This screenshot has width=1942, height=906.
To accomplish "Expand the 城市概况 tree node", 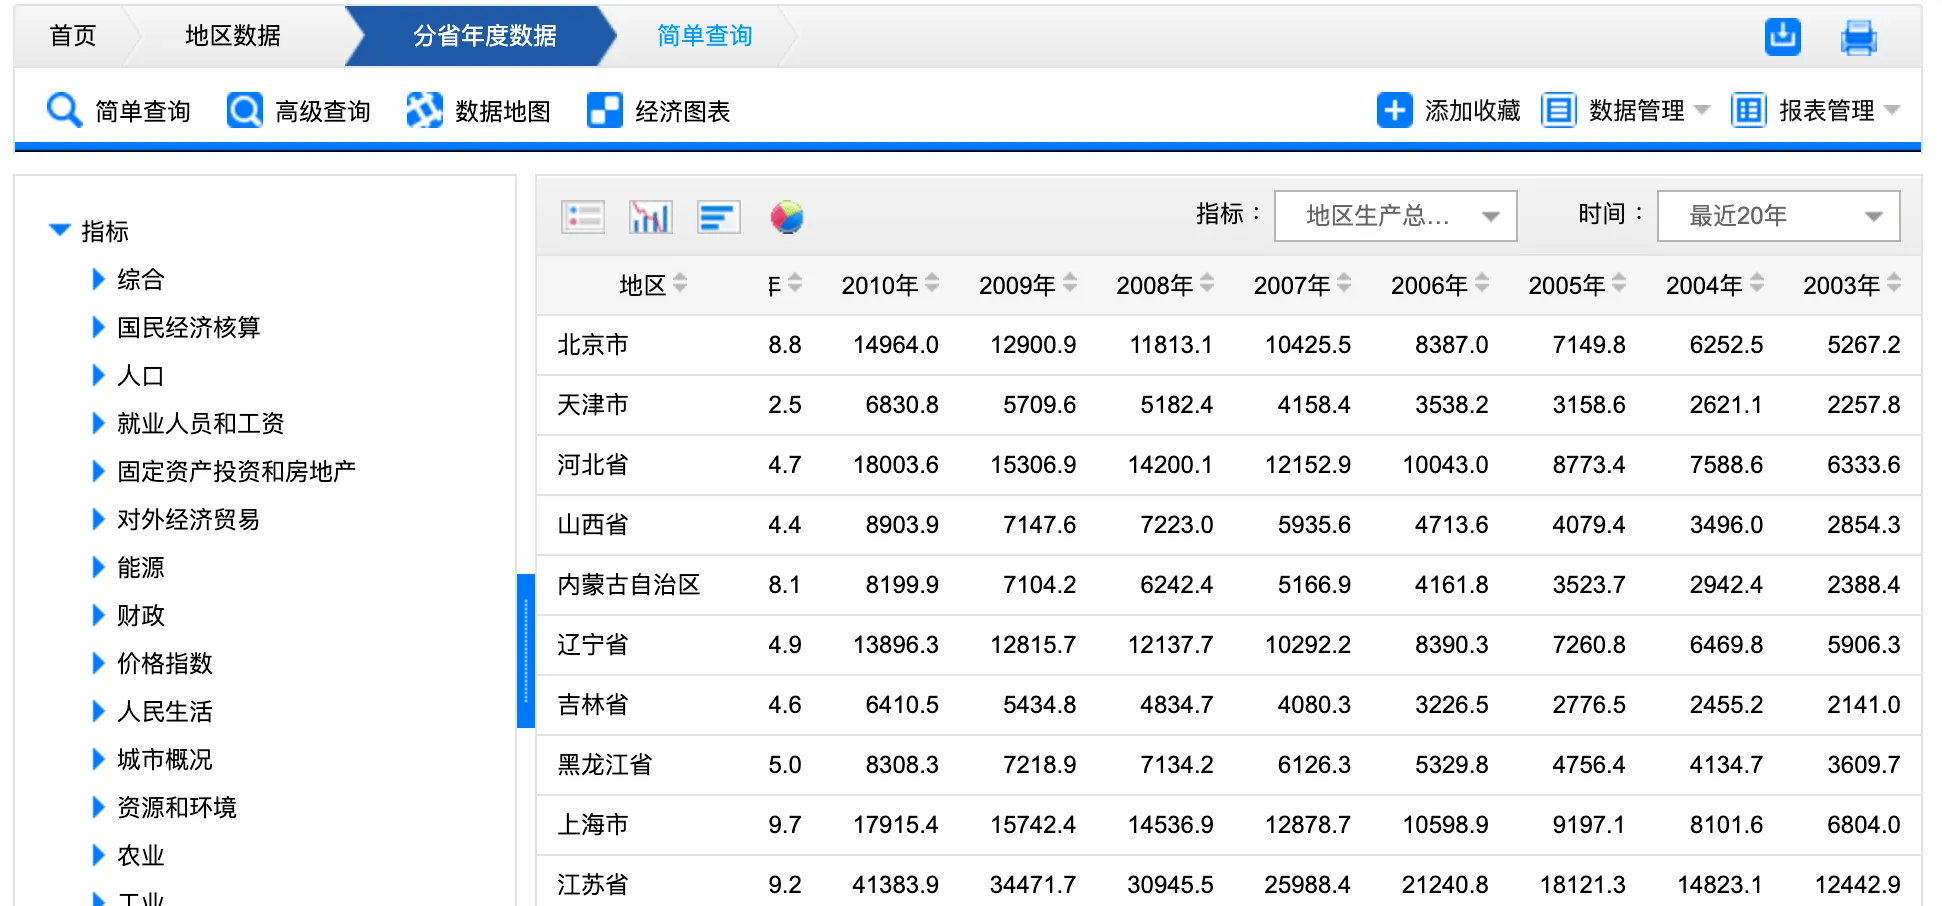I will 98,759.
